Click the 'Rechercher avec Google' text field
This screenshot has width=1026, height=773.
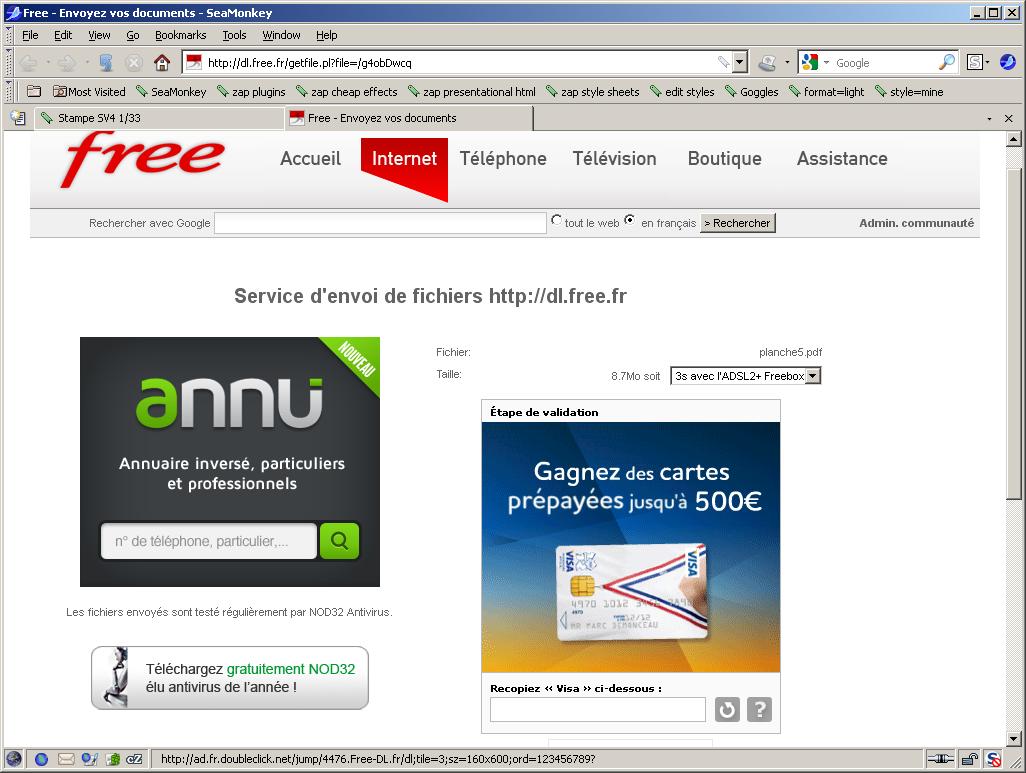[x=380, y=223]
